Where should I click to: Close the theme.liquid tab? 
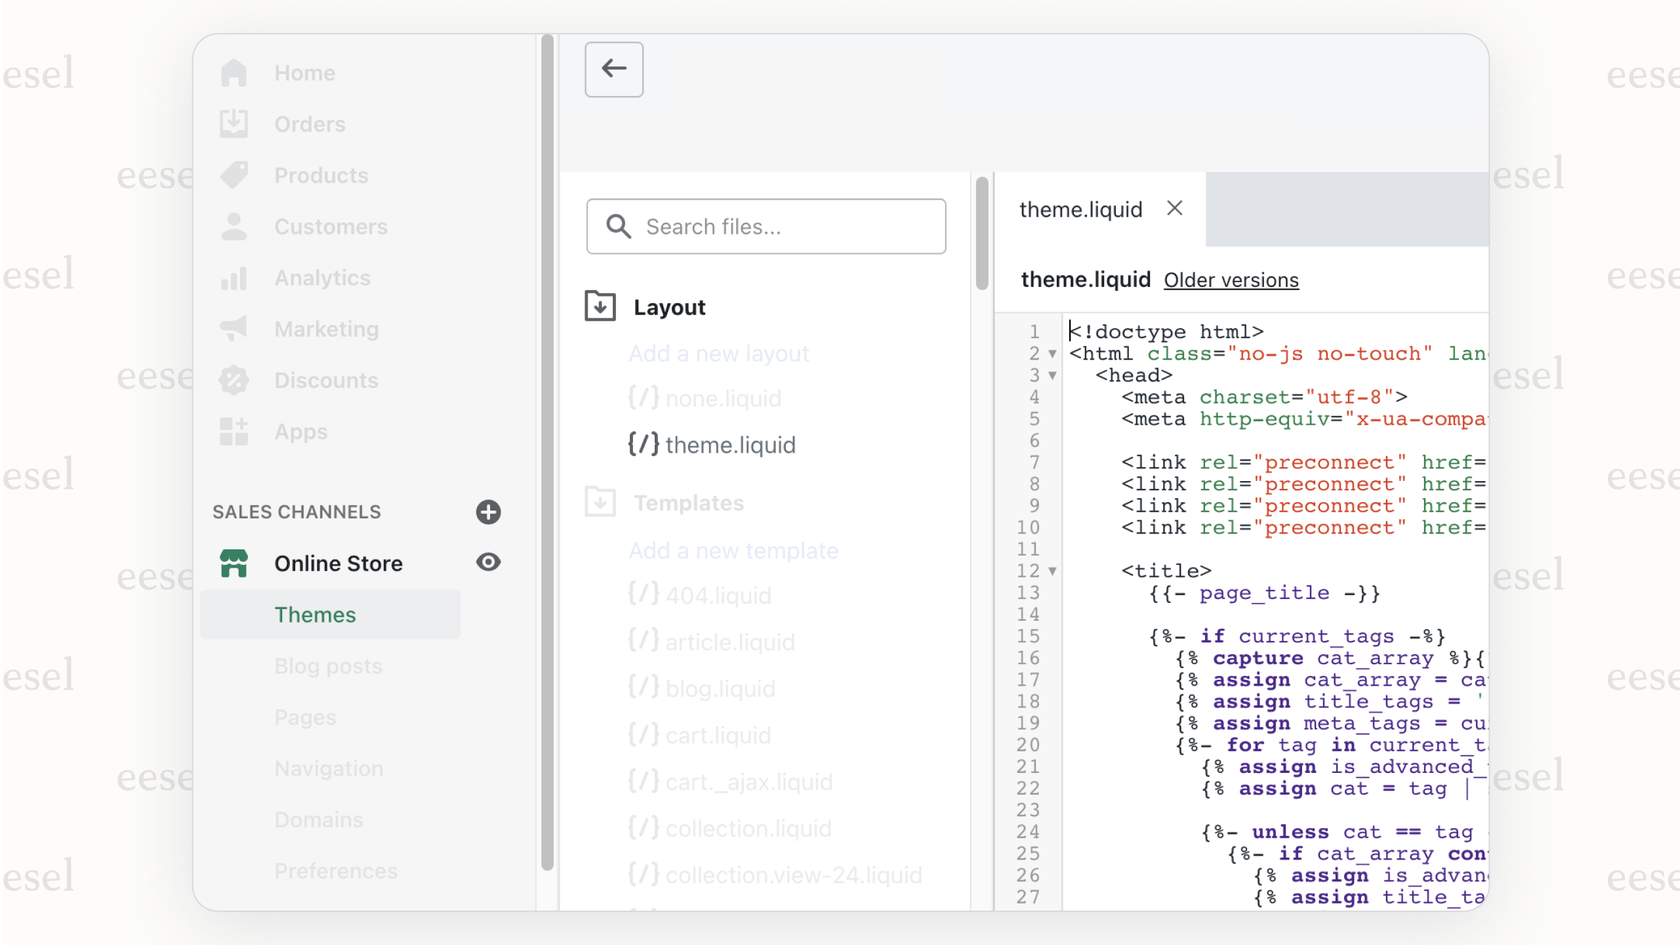coord(1174,209)
